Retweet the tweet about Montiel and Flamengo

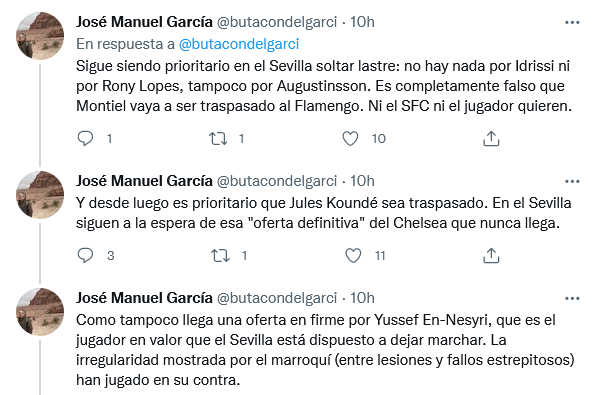coord(218,138)
